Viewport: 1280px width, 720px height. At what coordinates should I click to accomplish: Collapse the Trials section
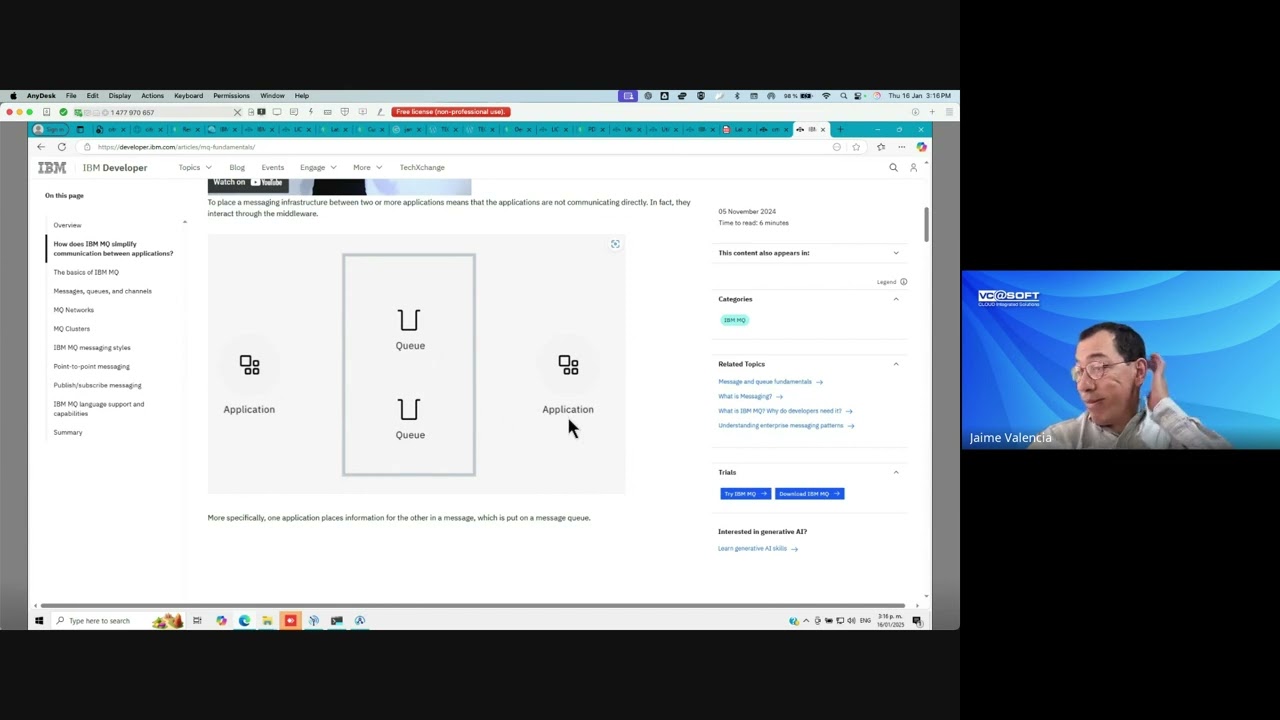[896, 472]
